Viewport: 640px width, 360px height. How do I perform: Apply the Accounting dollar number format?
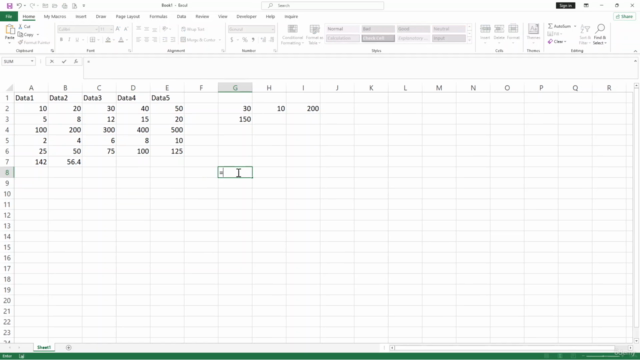click(x=231, y=40)
